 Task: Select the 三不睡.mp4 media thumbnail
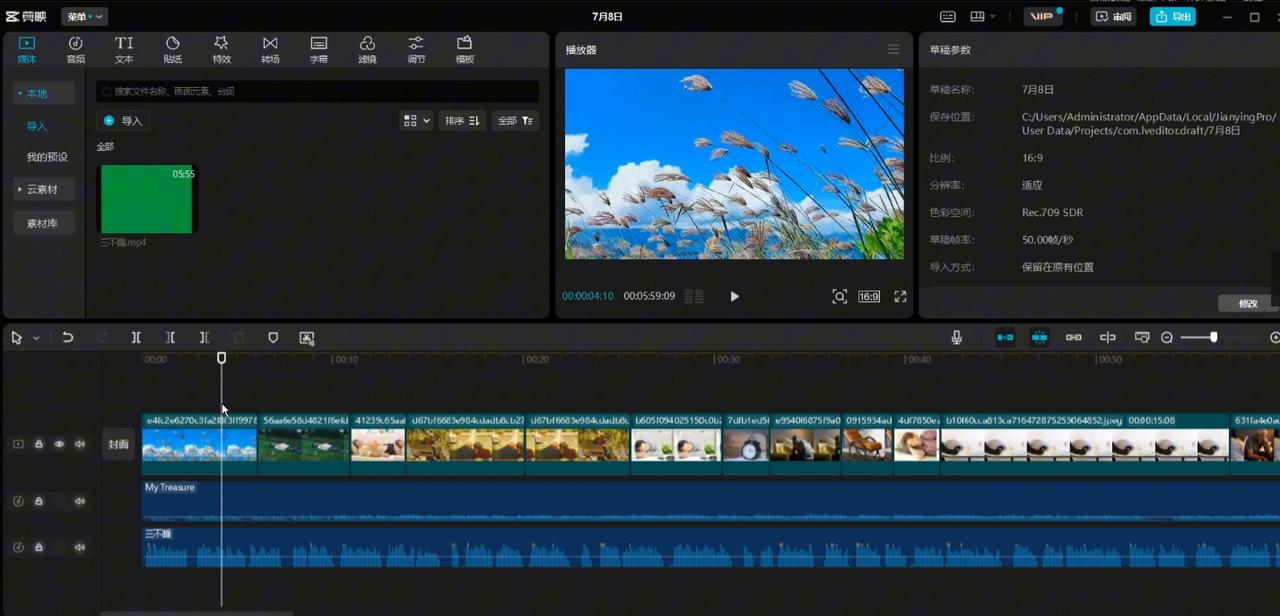coord(146,199)
